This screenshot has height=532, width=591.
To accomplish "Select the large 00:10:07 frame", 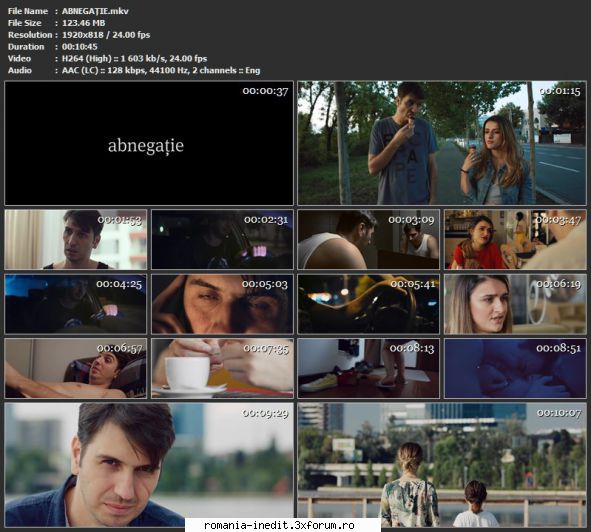I will 442,465.
